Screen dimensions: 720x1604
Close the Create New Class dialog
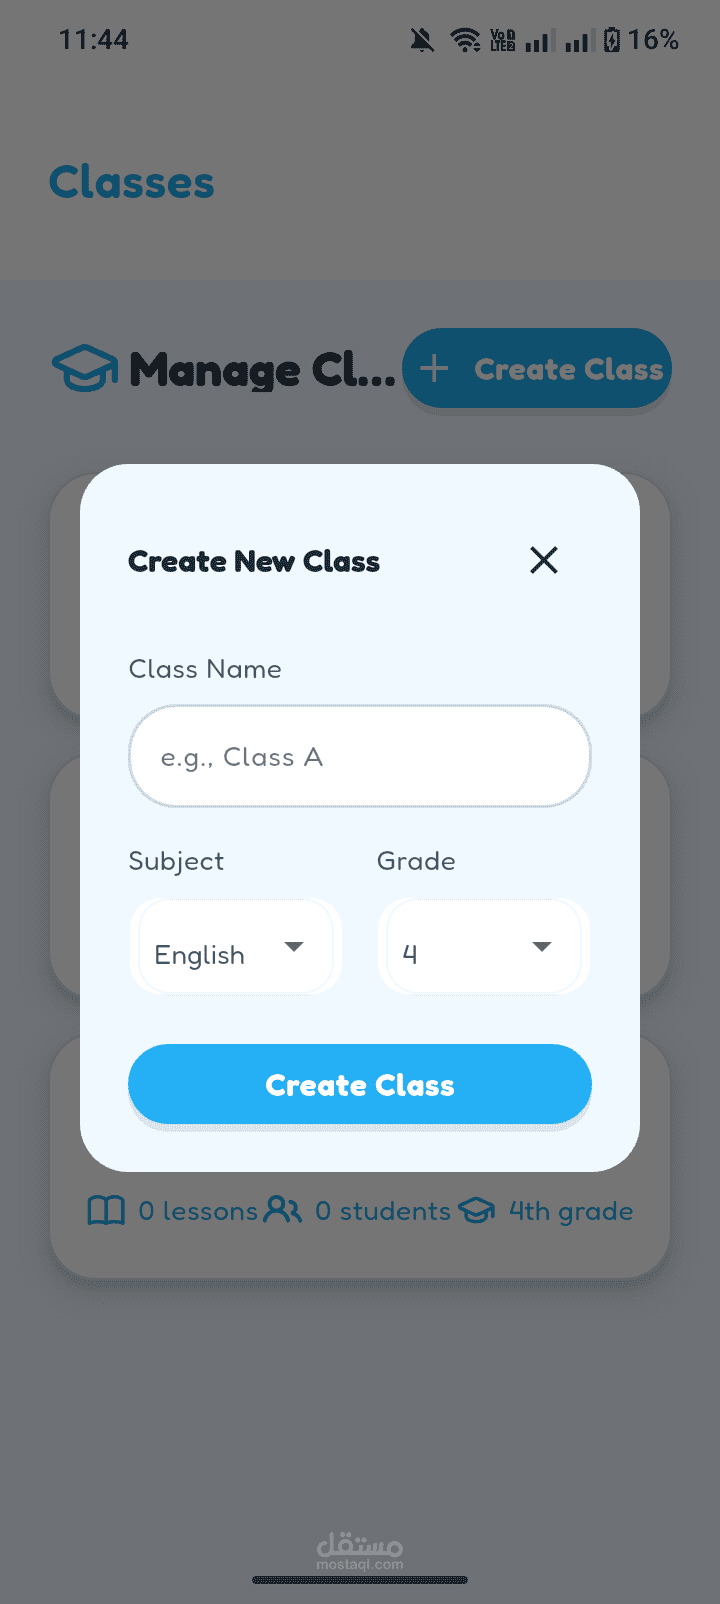[544, 560]
